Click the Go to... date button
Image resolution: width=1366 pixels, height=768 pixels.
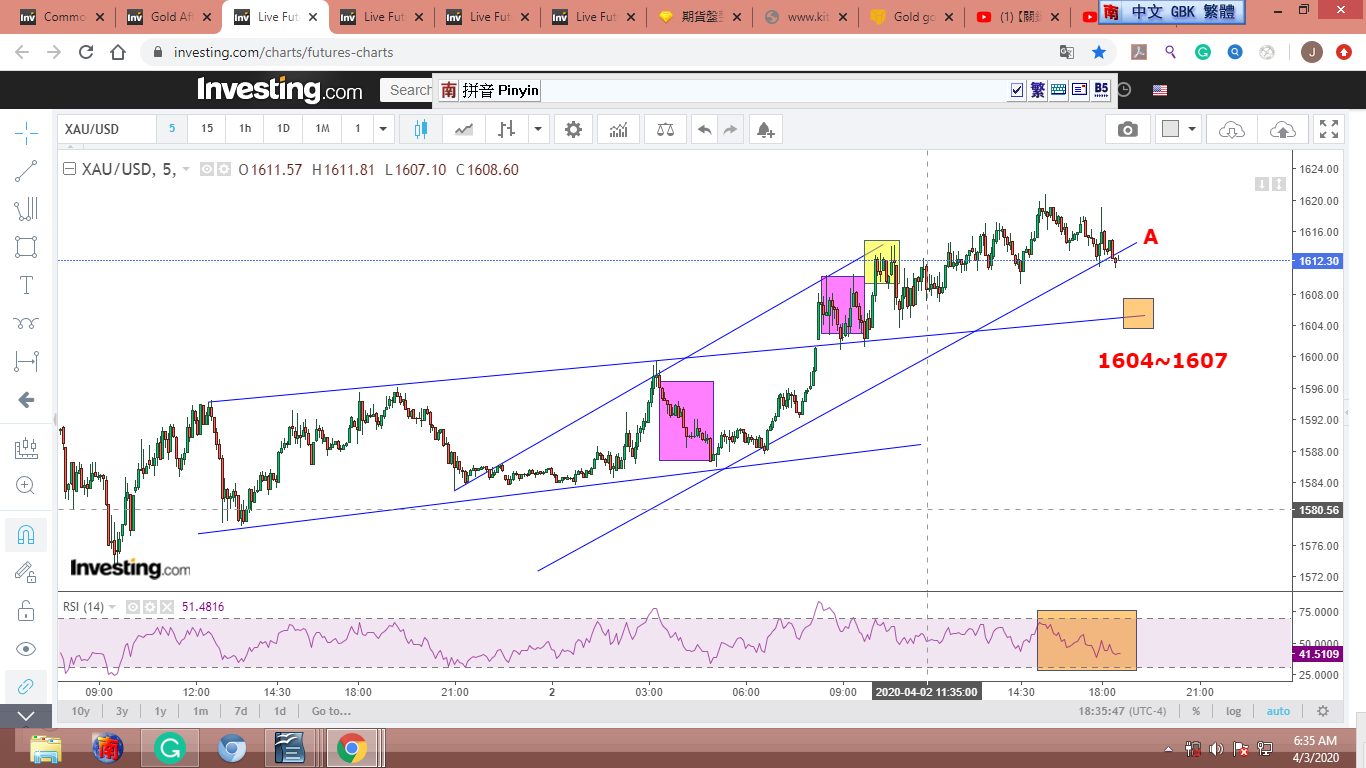point(331,711)
